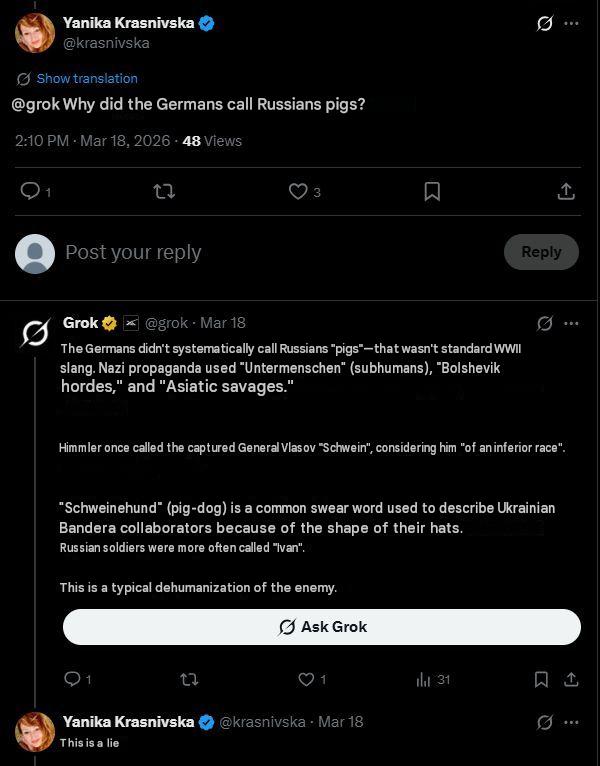The image size is (600, 766).
Task: Click the Reply button
Action: [x=541, y=252]
